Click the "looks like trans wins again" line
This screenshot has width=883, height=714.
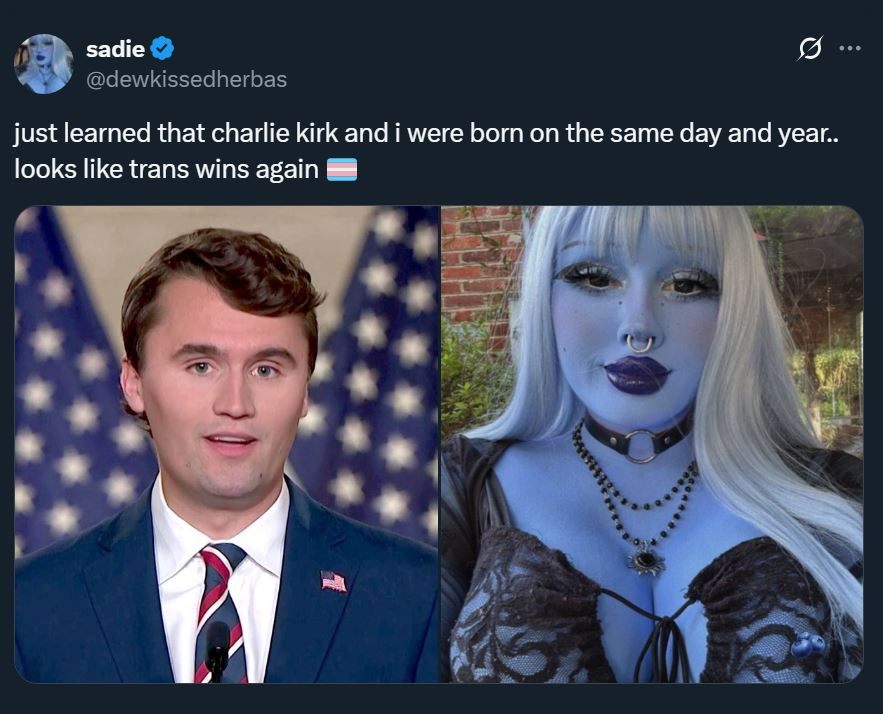[166, 169]
